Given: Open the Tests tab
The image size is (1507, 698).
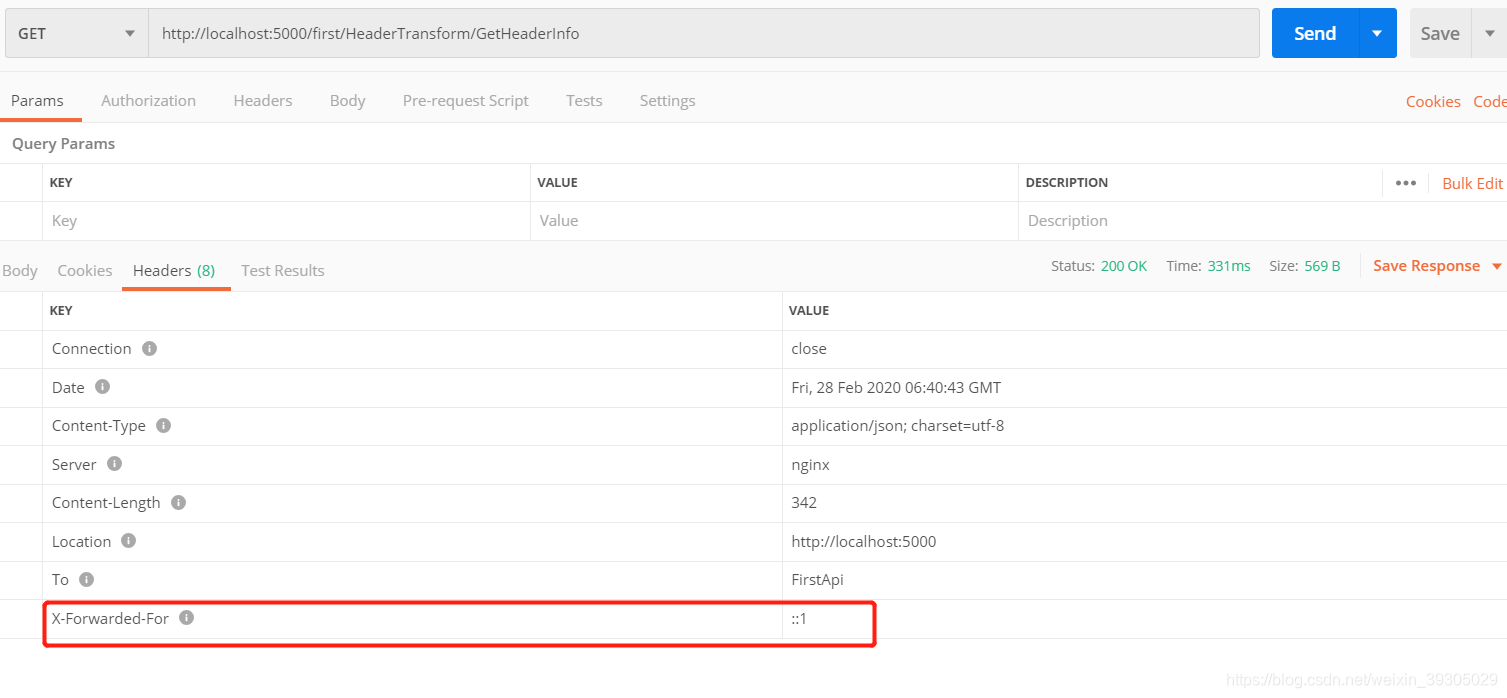Looking at the screenshot, I should point(584,100).
